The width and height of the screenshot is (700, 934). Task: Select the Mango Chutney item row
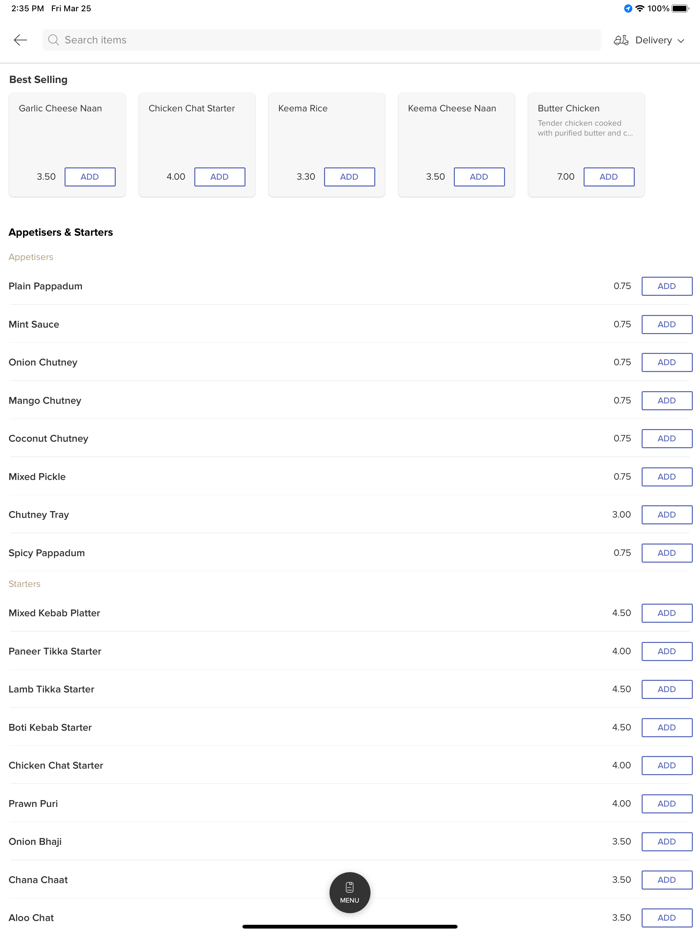pyautogui.click(x=300, y=401)
